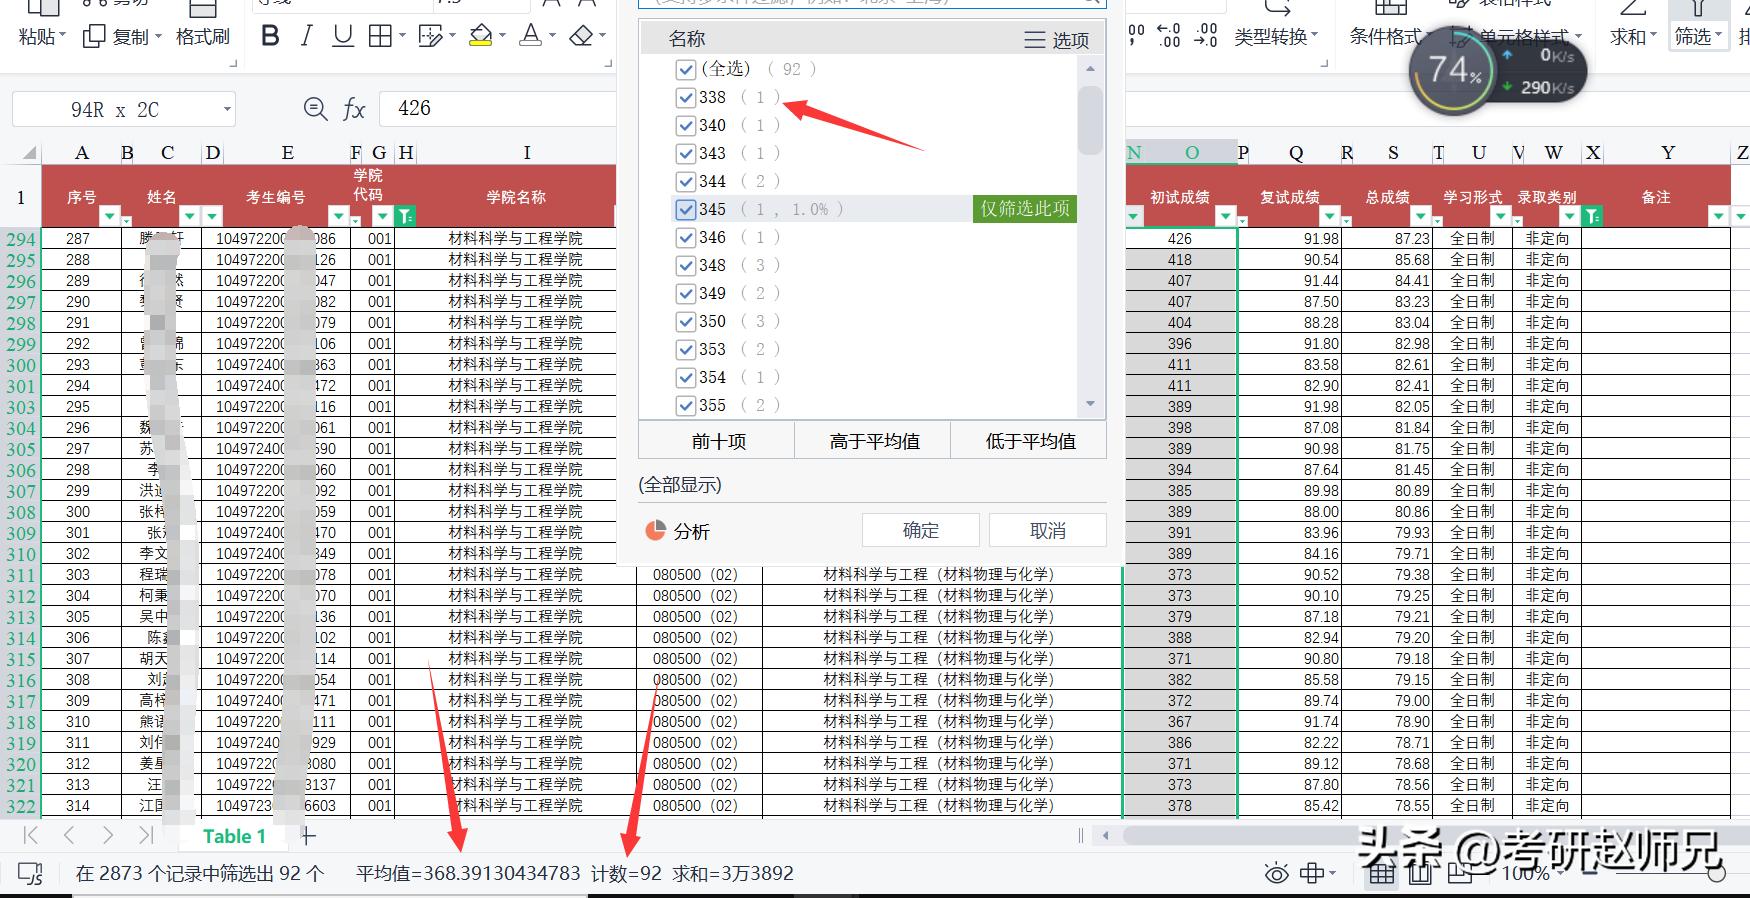Open the 总成绩 column filter dropdown
Image resolution: width=1750 pixels, height=898 pixels.
coord(1421,216)
